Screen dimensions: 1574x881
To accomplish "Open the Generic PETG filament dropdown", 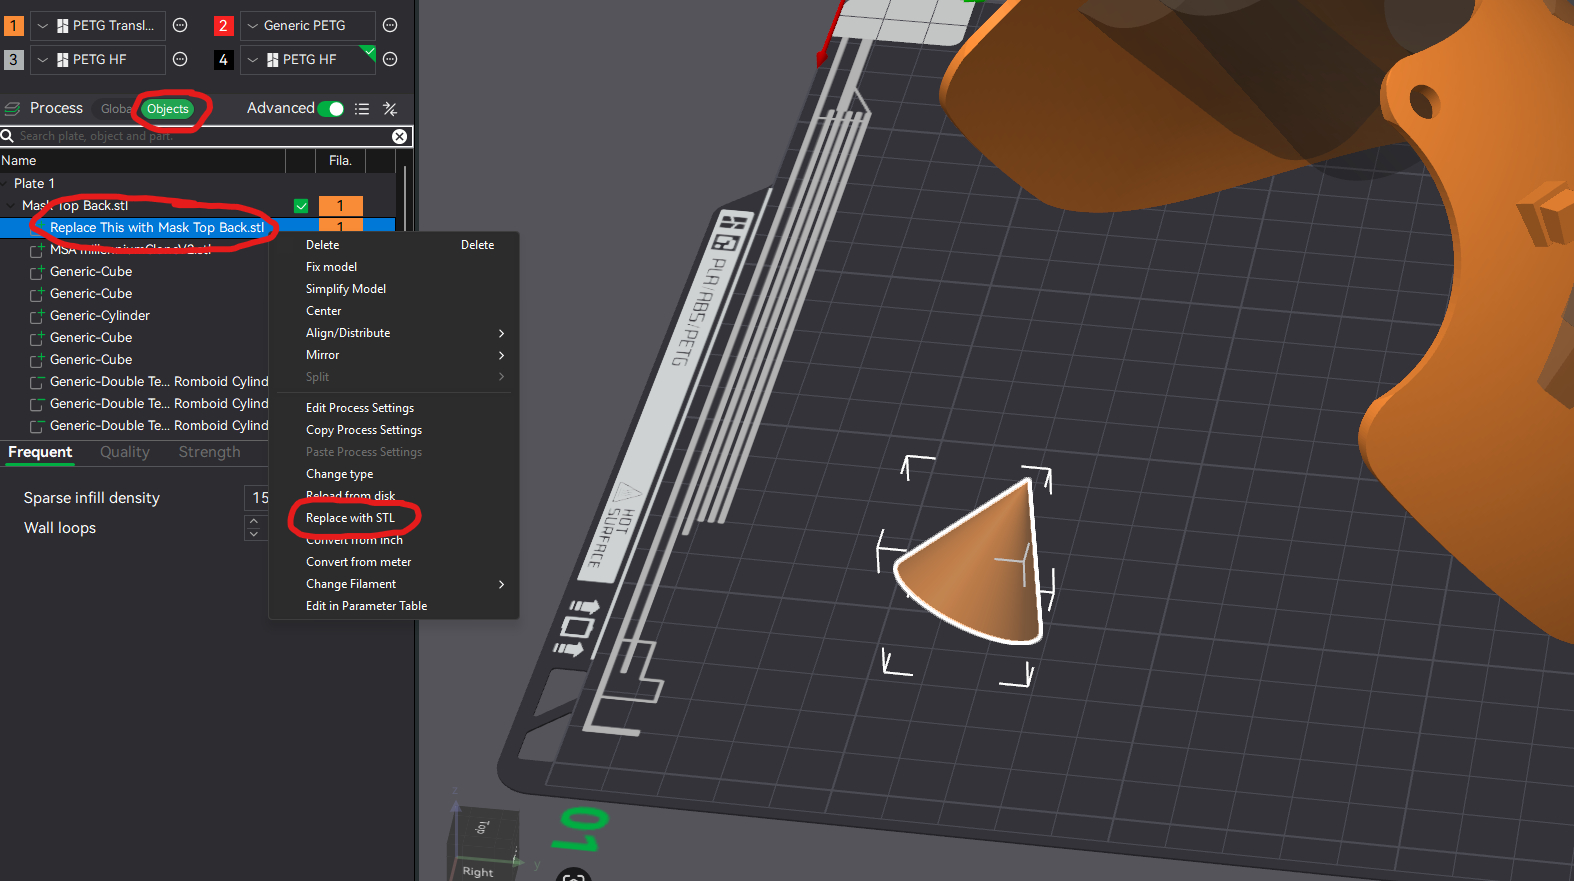I will pos(308,26).
